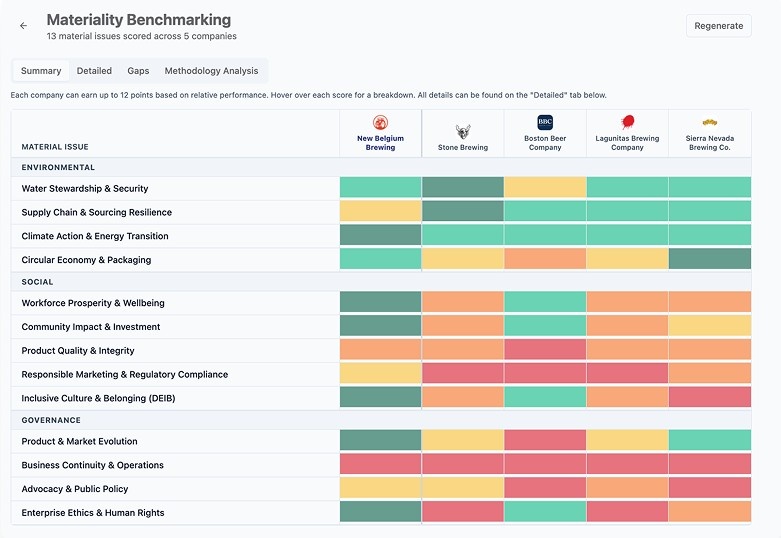This screenshot has height=538, width=781.
Task: Click the Stone Brewing gargoyle logo
Action: pyautogui.click(x=463, y=132)
